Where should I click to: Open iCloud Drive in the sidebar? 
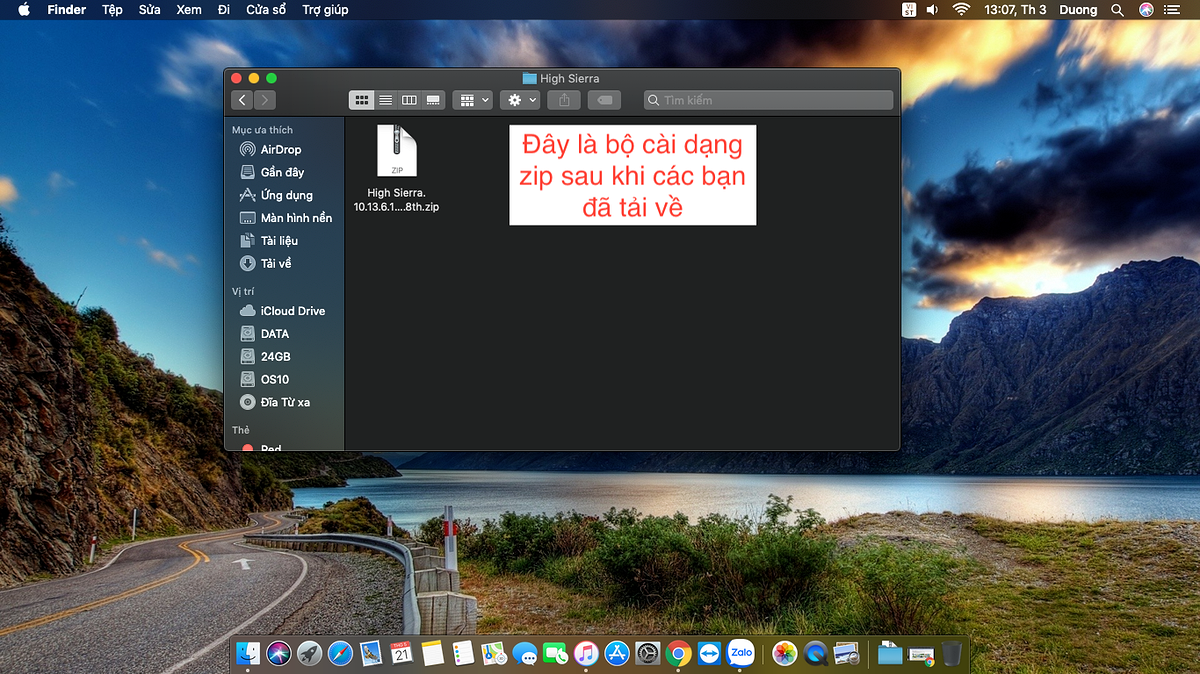282,311
